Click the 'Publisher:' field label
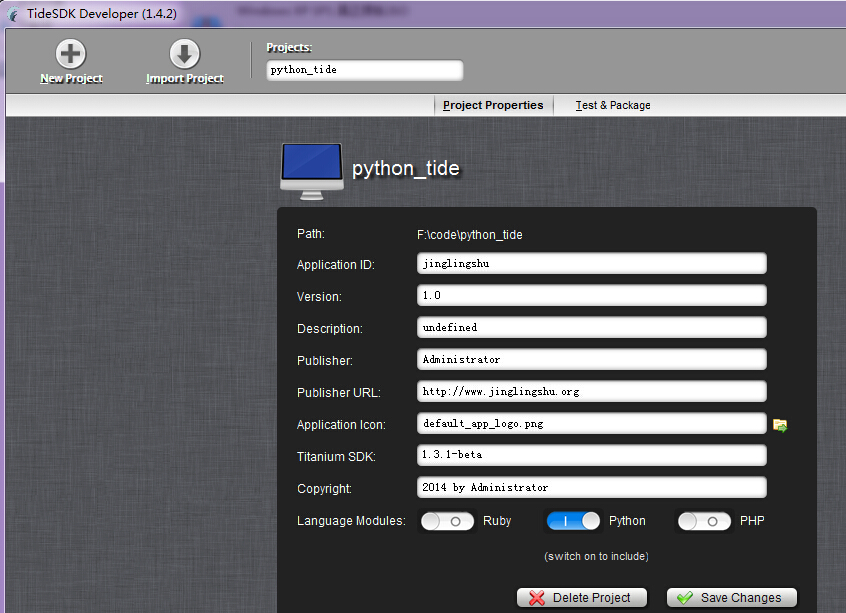846x613 pixels. coord(325,361)
